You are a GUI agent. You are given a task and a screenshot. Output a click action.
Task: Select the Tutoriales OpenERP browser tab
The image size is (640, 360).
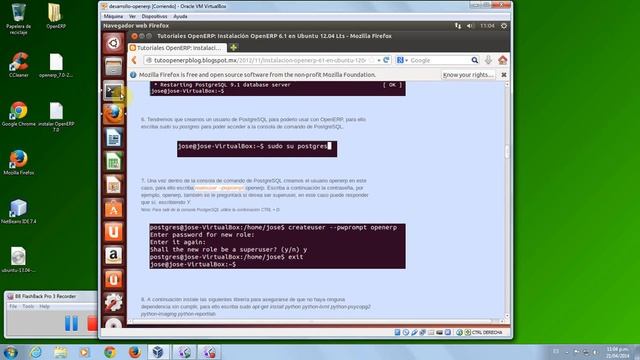click(x=177, y=48)
